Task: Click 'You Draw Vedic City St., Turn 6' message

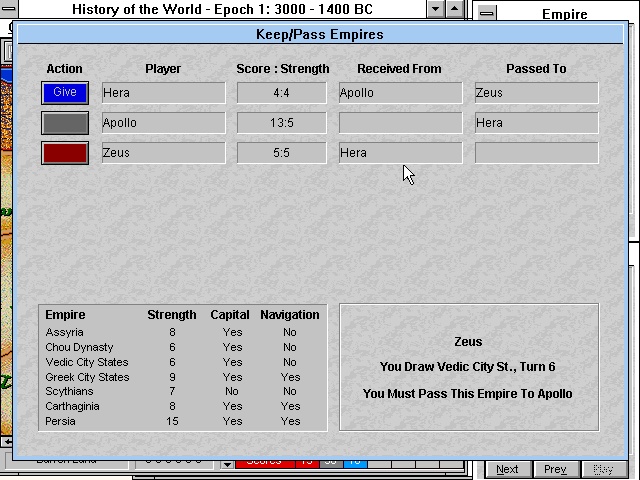Action: tap(468, 367)
